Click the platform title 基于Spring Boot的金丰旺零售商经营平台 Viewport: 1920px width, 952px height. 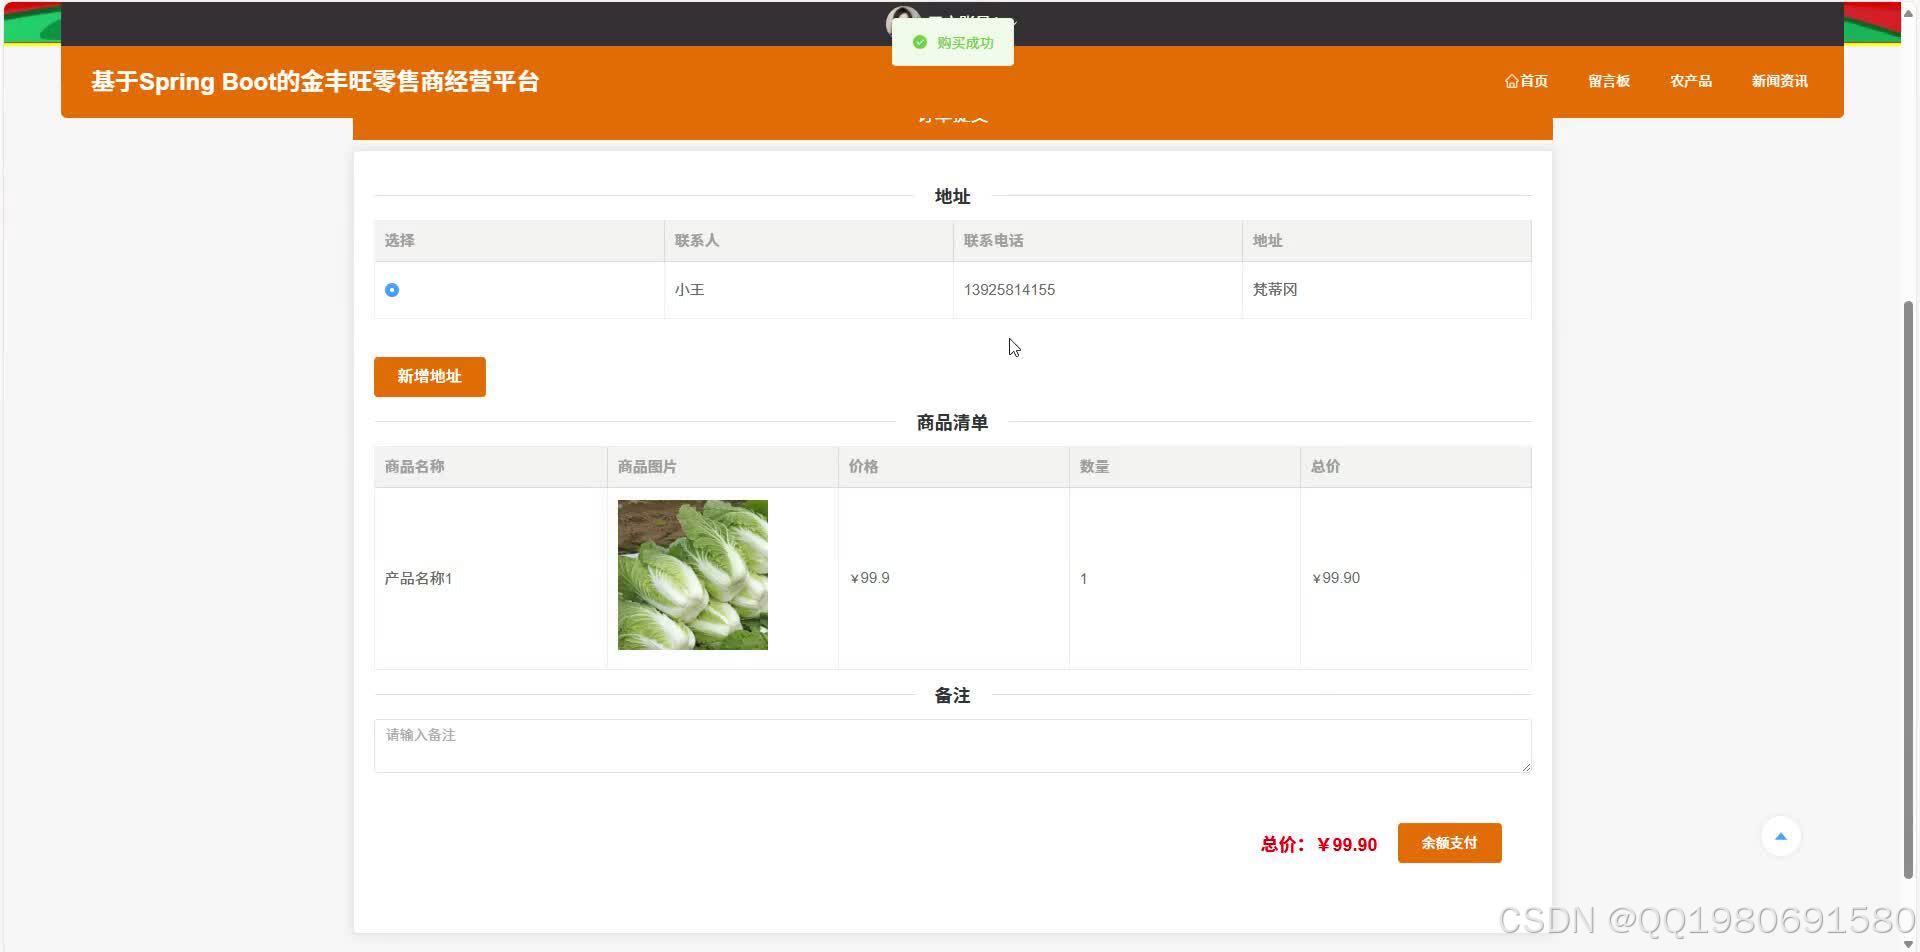coord(316,81)
